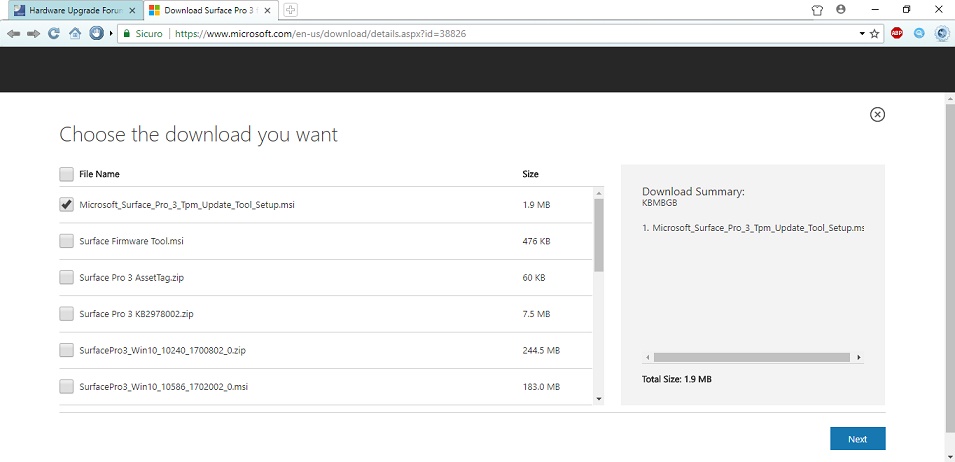Click the 476 KB size value
The height and width of the screenshot is (462, 955).
click(x=537, y=242)
